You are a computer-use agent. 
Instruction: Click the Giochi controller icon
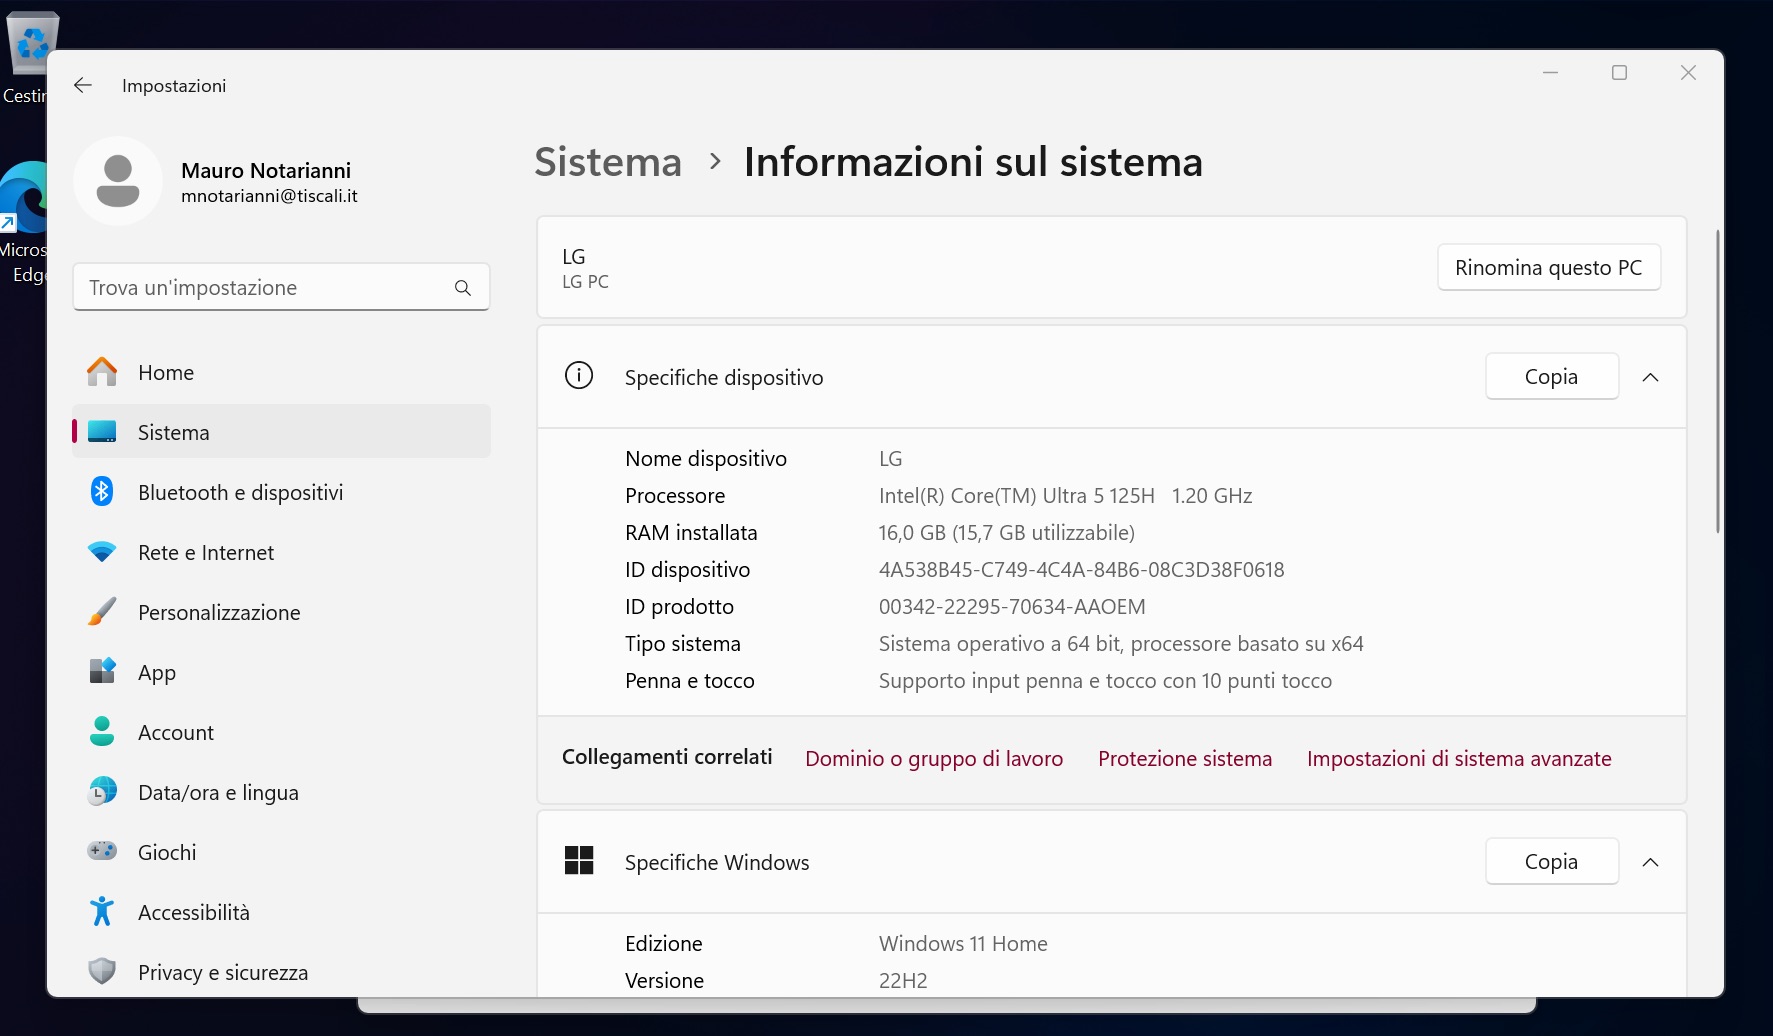[102, 852]
